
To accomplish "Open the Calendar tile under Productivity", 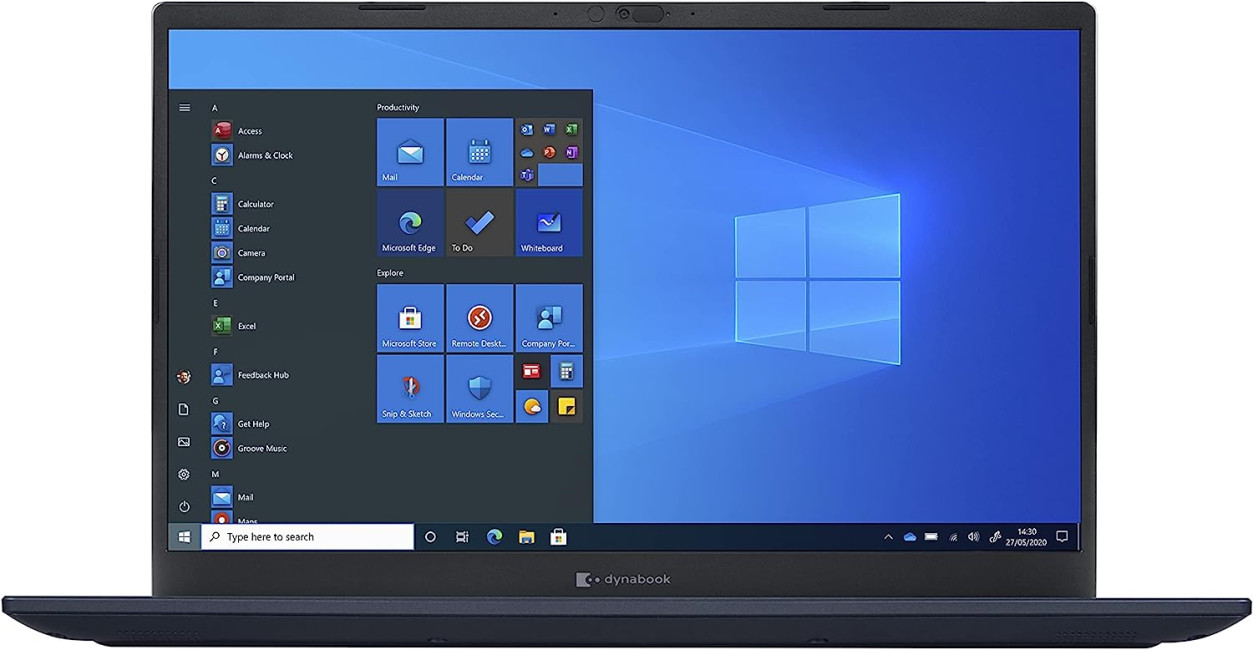I will point(479,152).
